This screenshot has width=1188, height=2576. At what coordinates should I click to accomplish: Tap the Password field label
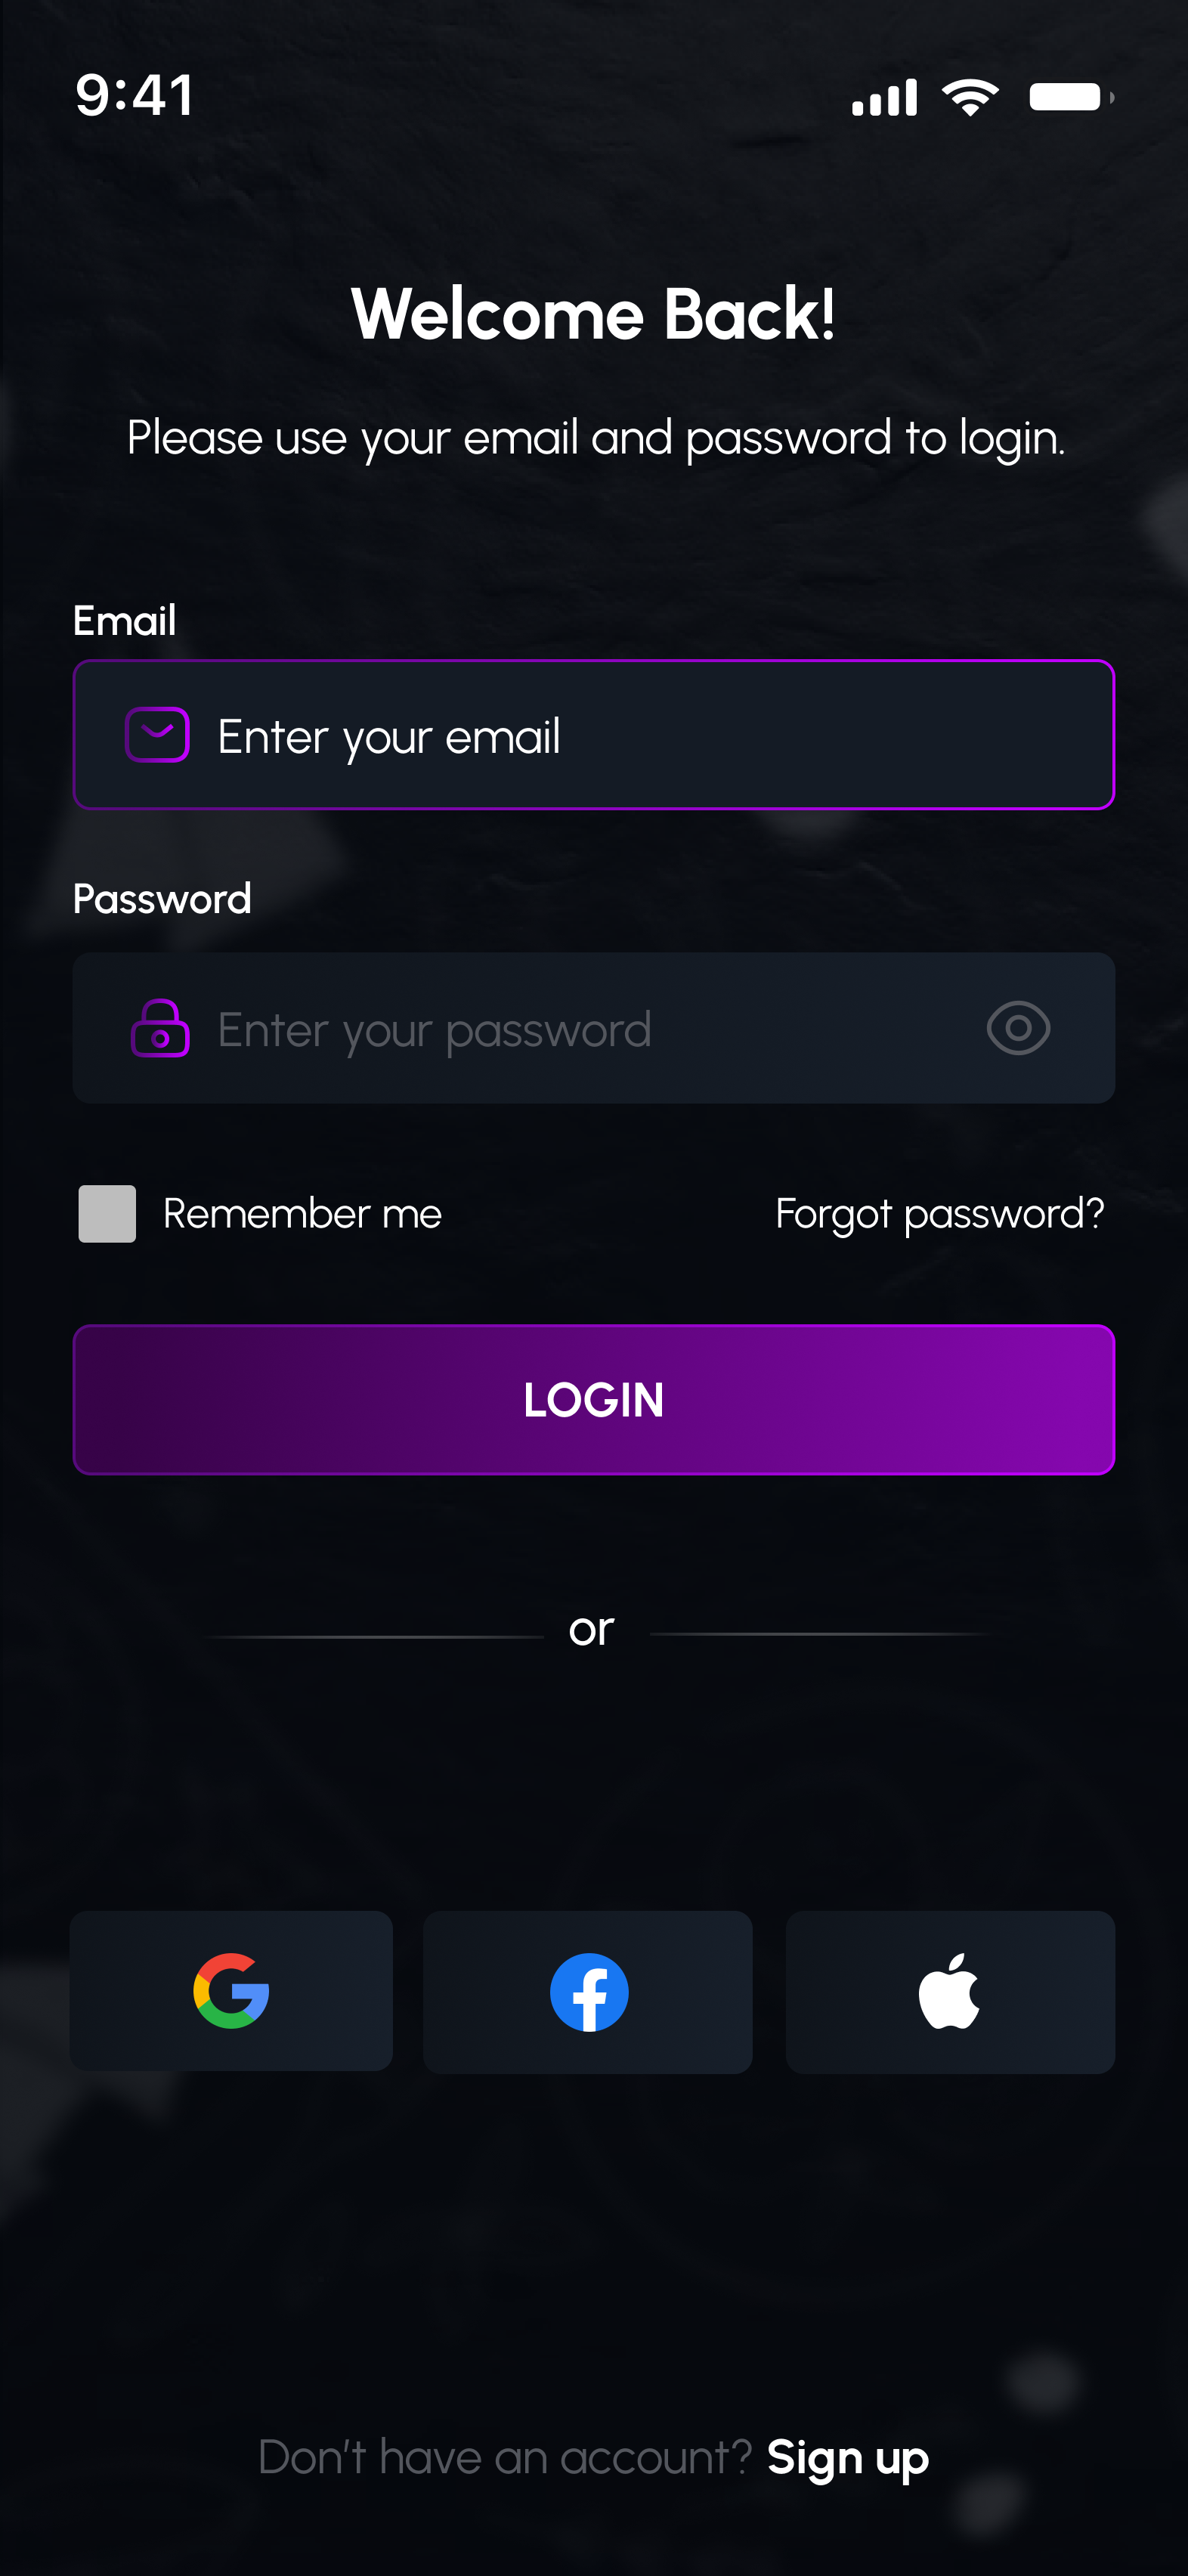coord(162,898)
